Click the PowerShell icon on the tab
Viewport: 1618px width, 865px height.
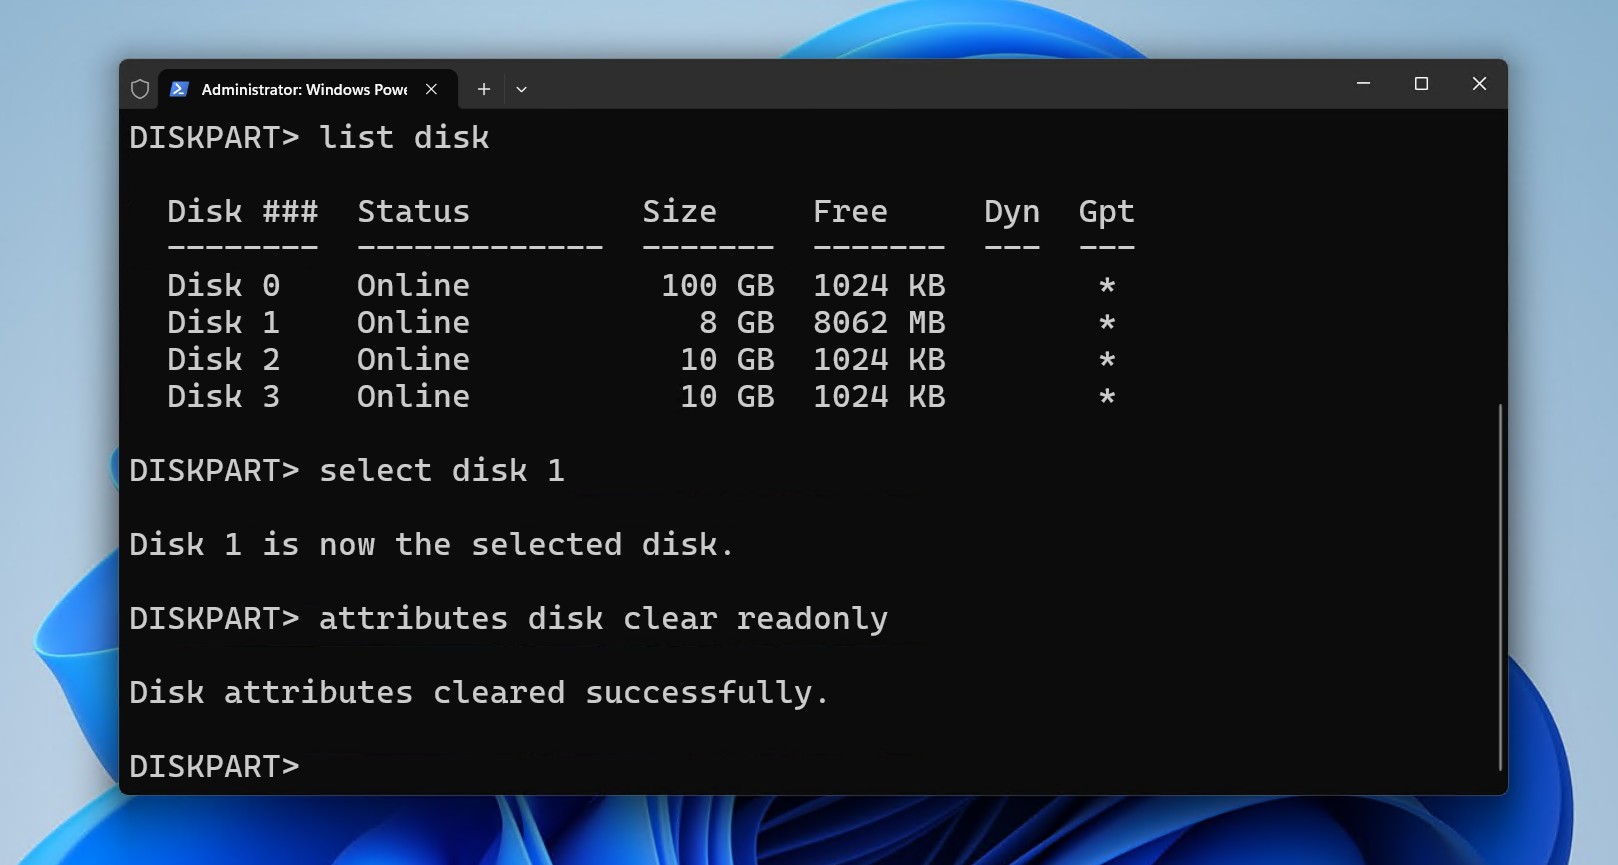click(179, 89)
